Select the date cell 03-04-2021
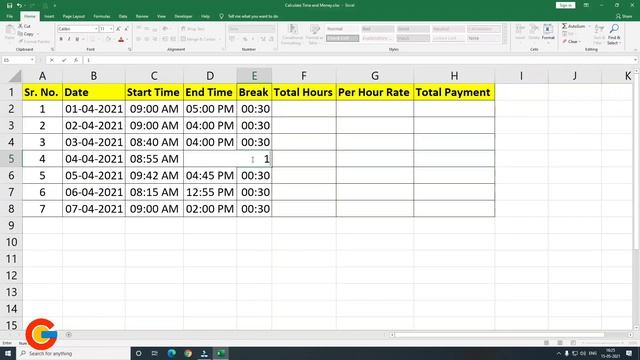The height and width of the screenshot is (360, 640). pos(94,142)
